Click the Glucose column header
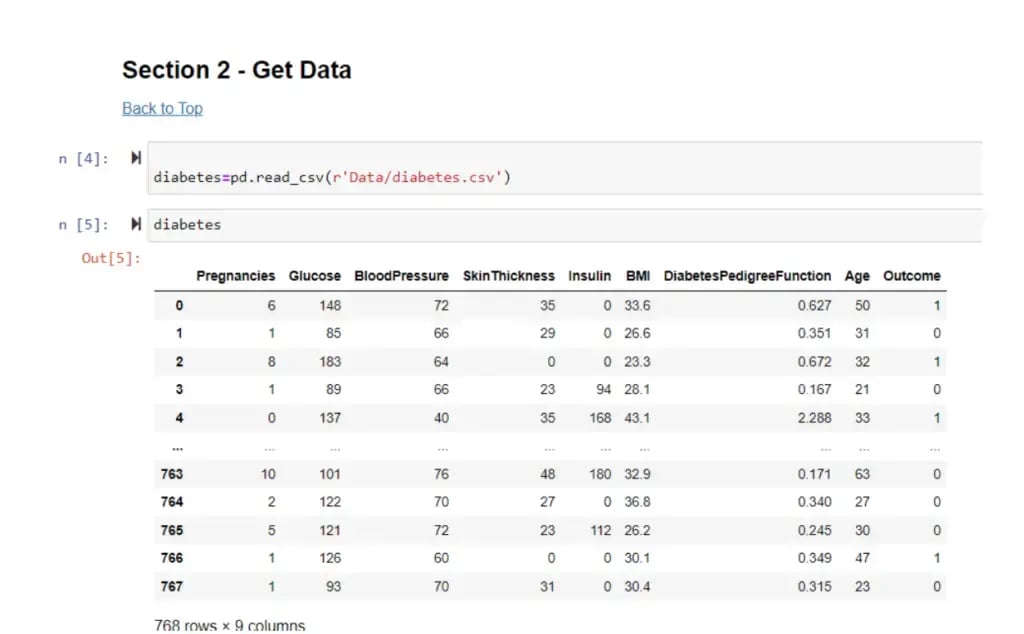Image resolution: width=1024 pixels, height=634 pixels. pyautogui.click(x=314, y=276)
